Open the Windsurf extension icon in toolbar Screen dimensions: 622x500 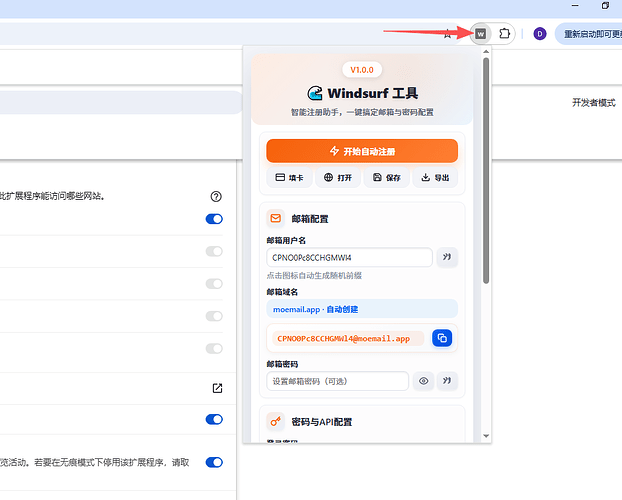tap(480, 34)
